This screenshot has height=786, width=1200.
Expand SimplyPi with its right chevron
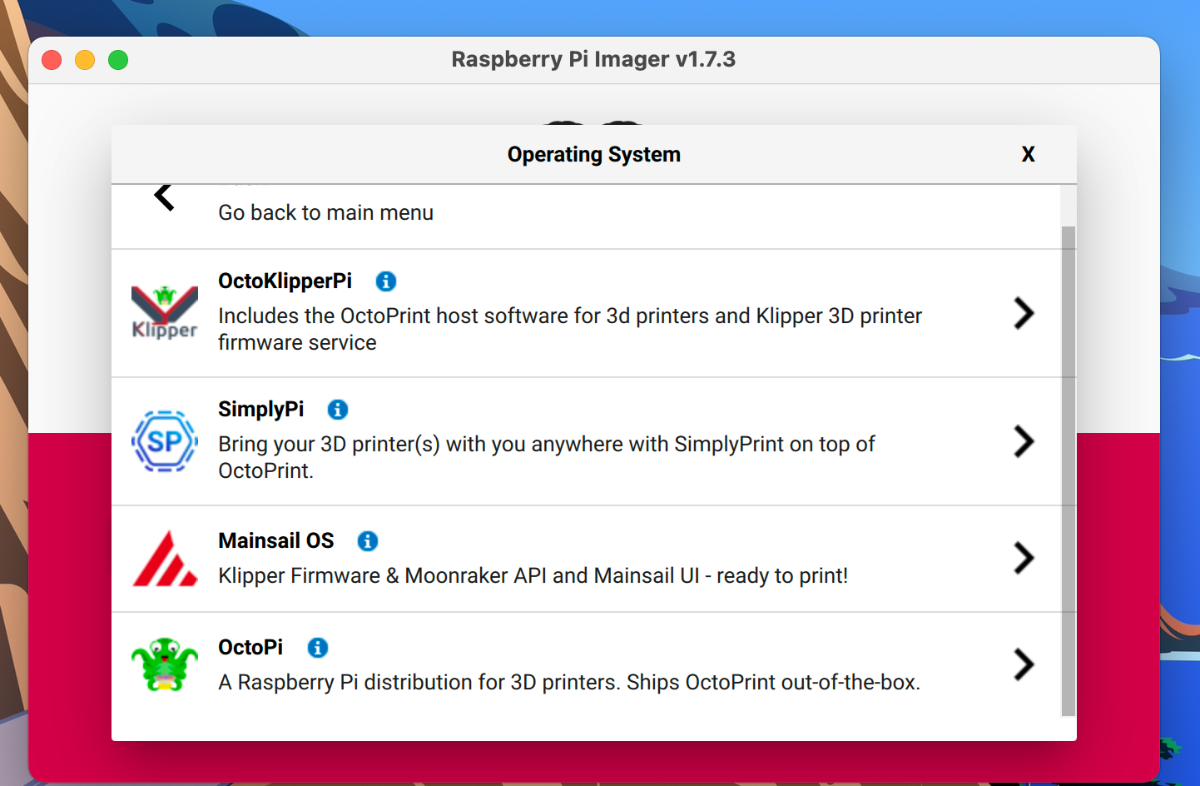(x=1023, y=441)
